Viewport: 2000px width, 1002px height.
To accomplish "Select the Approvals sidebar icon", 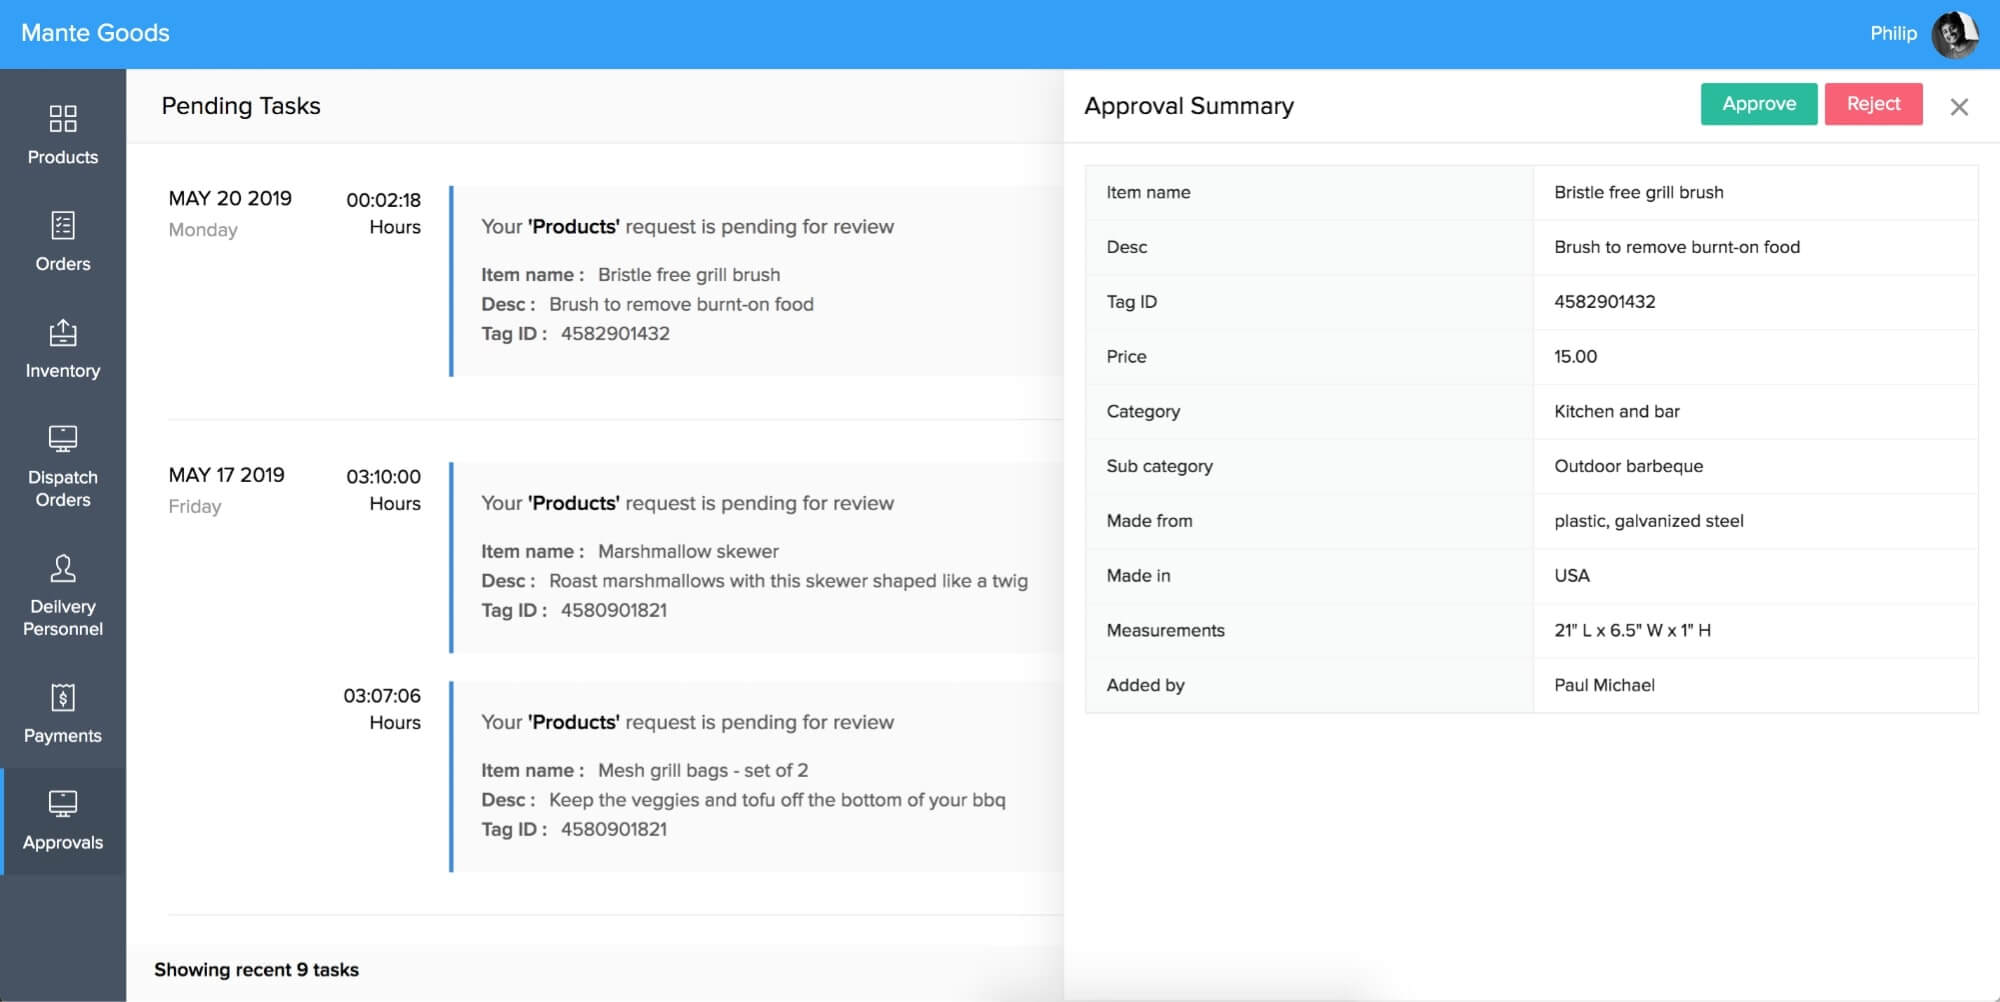I will tap(63, 804).
